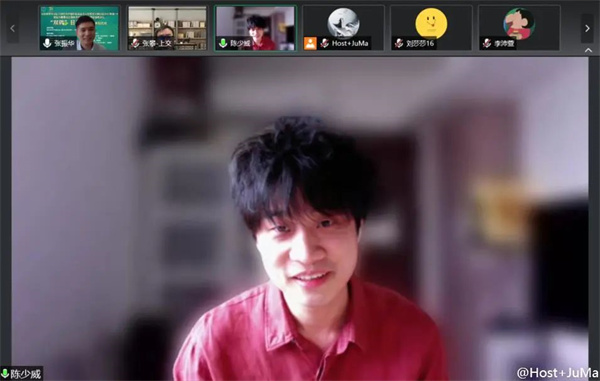Select 陈少威 active speaker thumbnail
Viewport: 600px width, 381px height.
coord(255,28)
